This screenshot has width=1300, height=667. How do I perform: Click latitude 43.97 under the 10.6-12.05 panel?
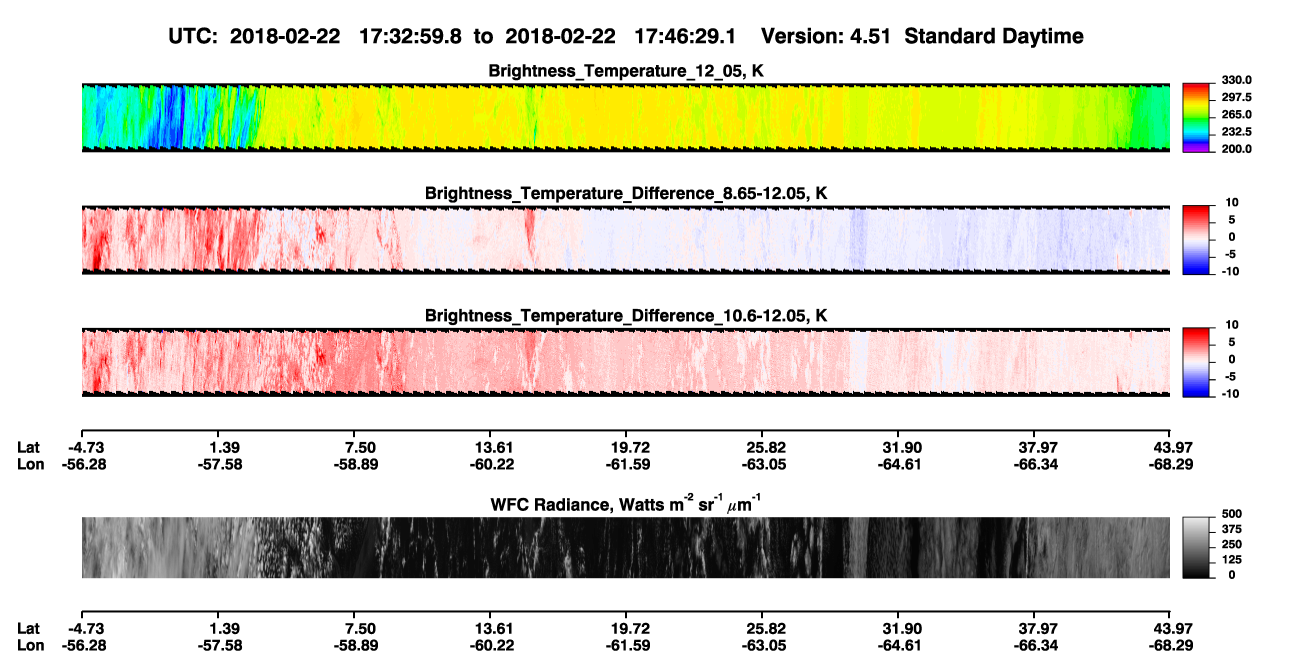coord(1171,447)
